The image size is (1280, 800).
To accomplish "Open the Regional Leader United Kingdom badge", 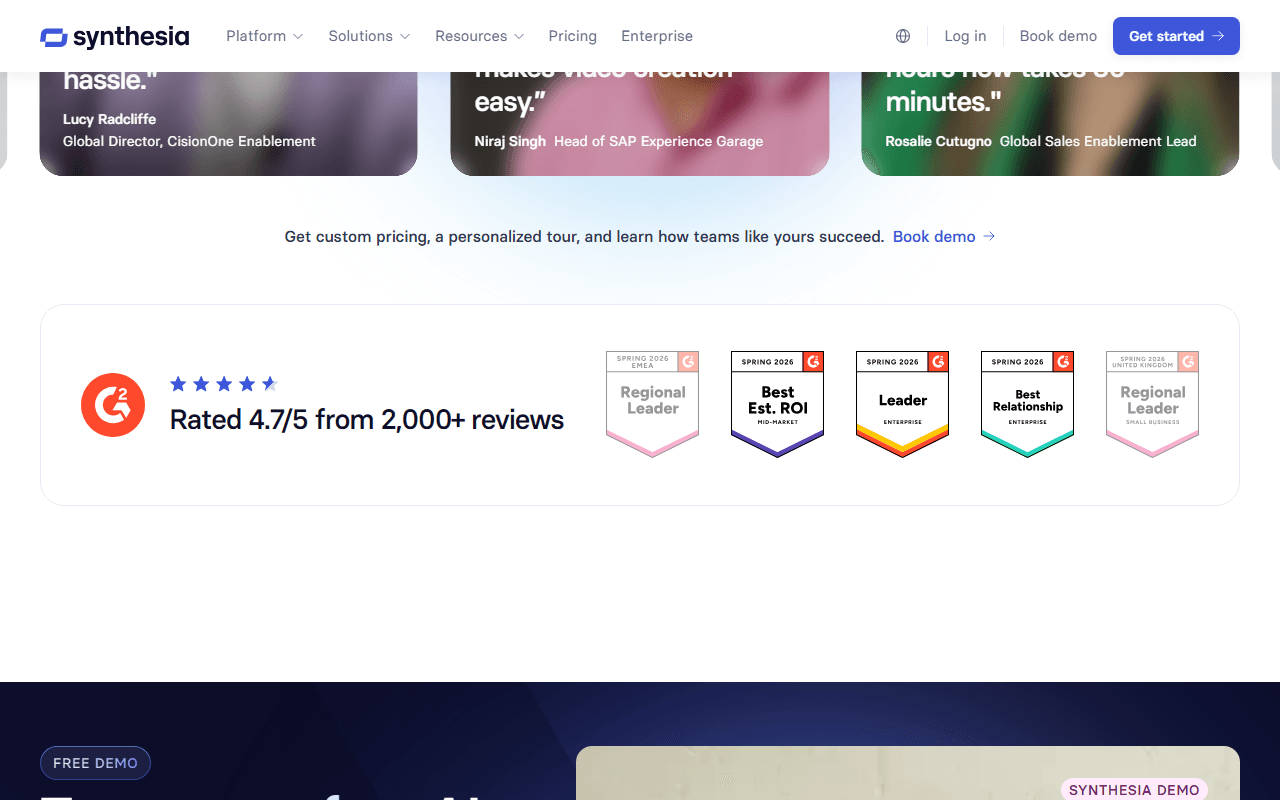I will pos(1152,404).
